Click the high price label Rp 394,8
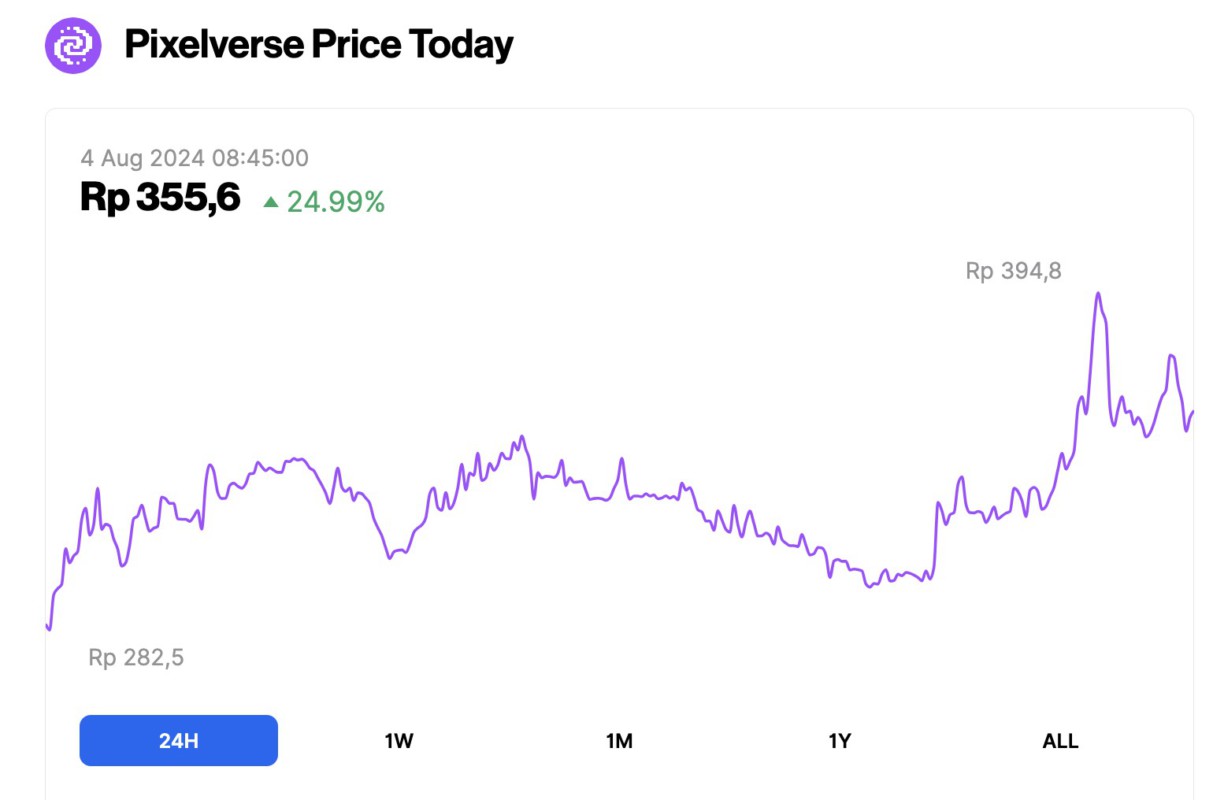This screenshot has height=800, width=1213. coord(1013,270)
